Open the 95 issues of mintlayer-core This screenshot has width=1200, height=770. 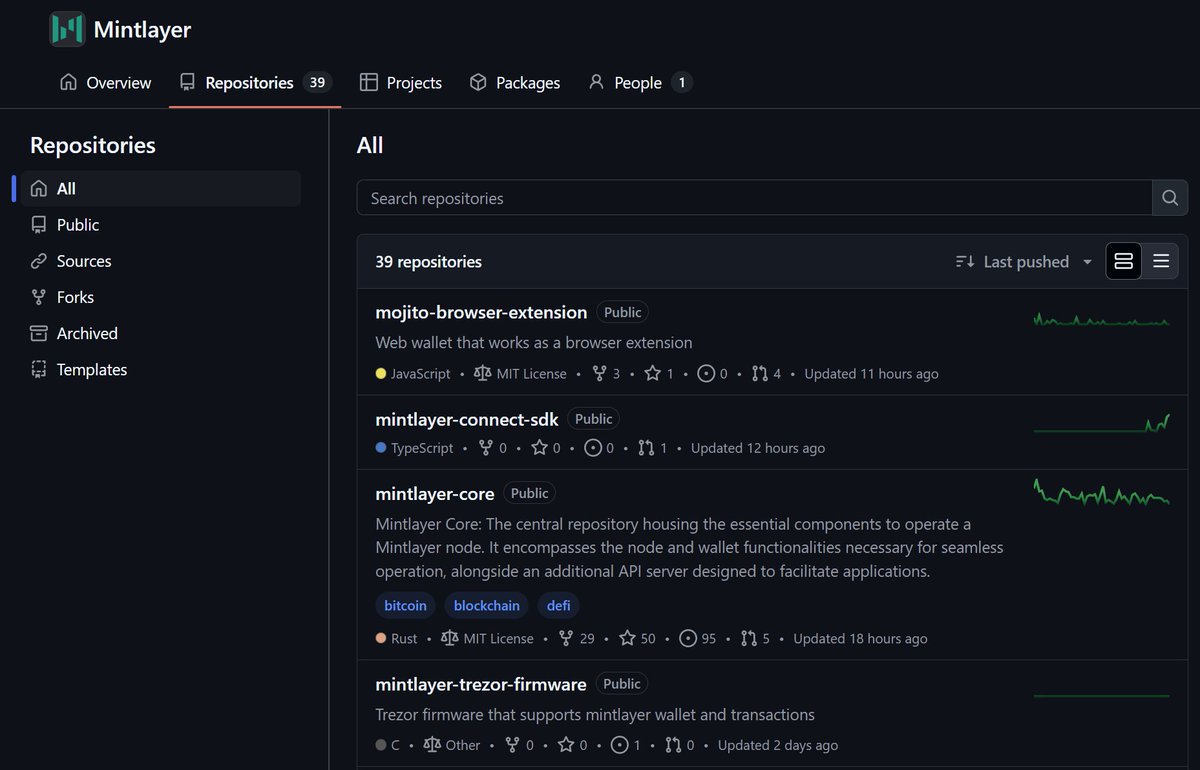pos(698,638)
